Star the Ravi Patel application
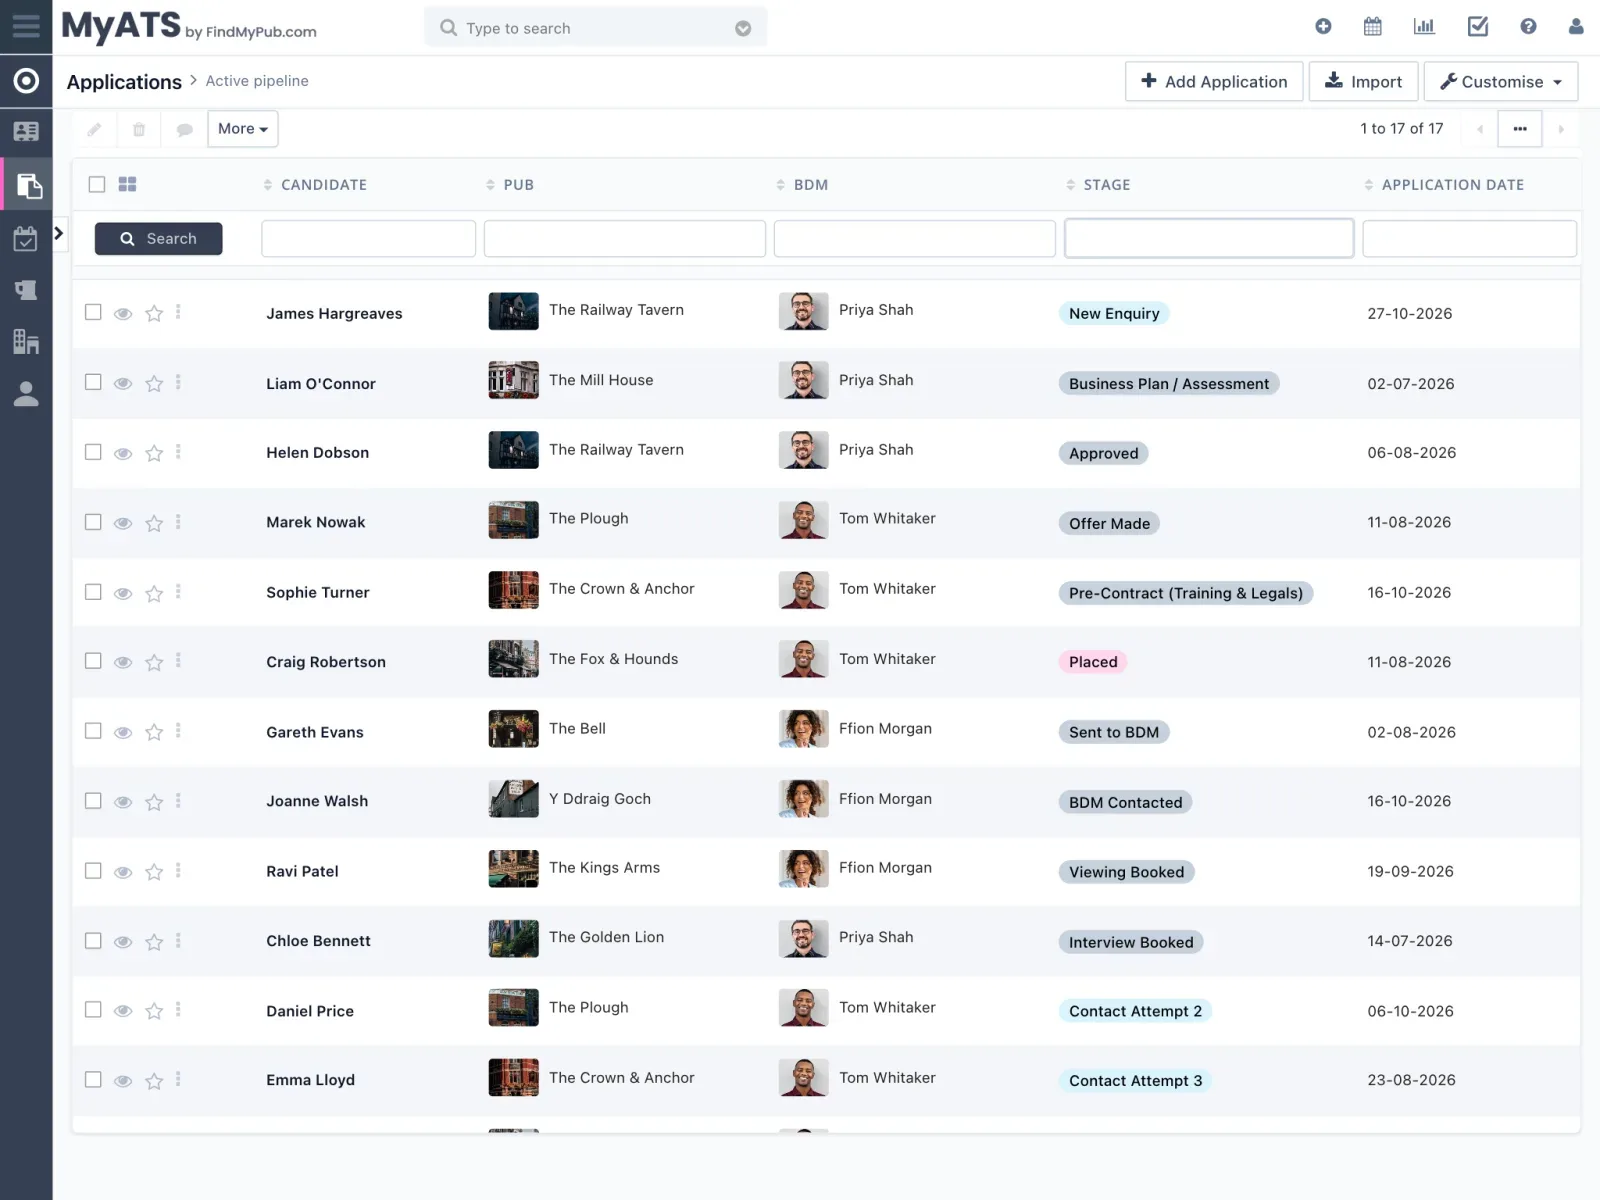 [x=154, y=872]
